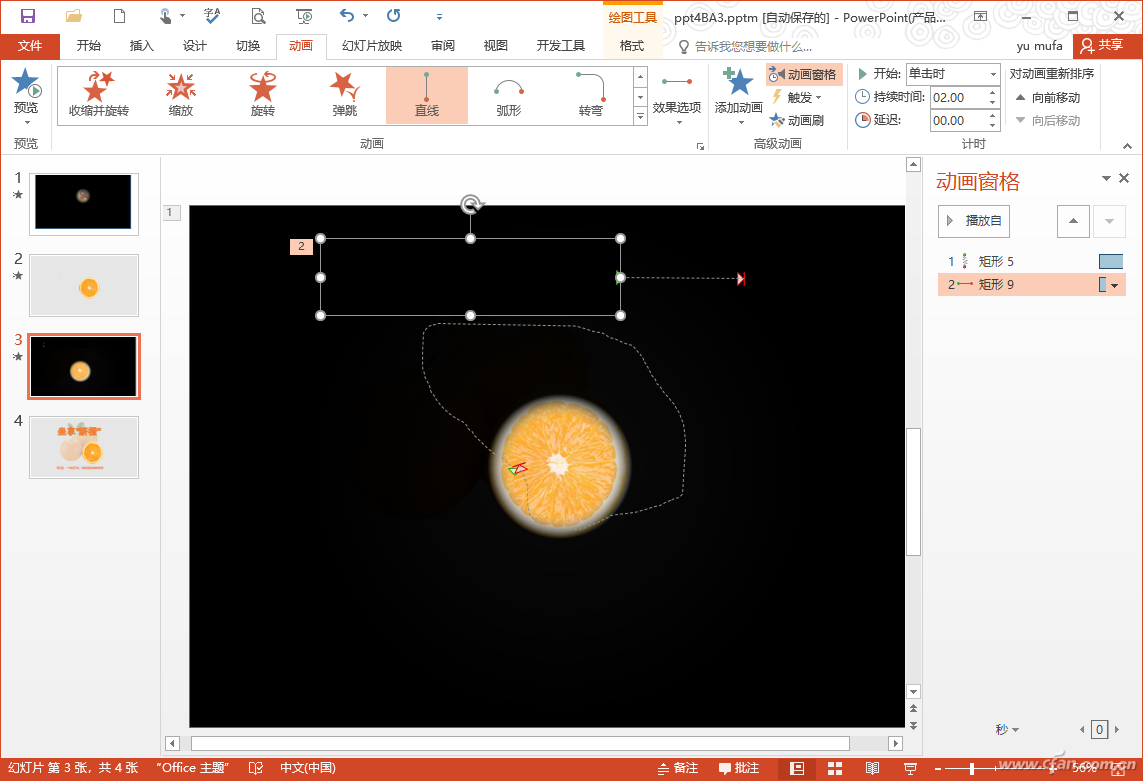1143x781 pixels.
Task: Switch to the 开发工具 ribbon tab
Action: 561,45
